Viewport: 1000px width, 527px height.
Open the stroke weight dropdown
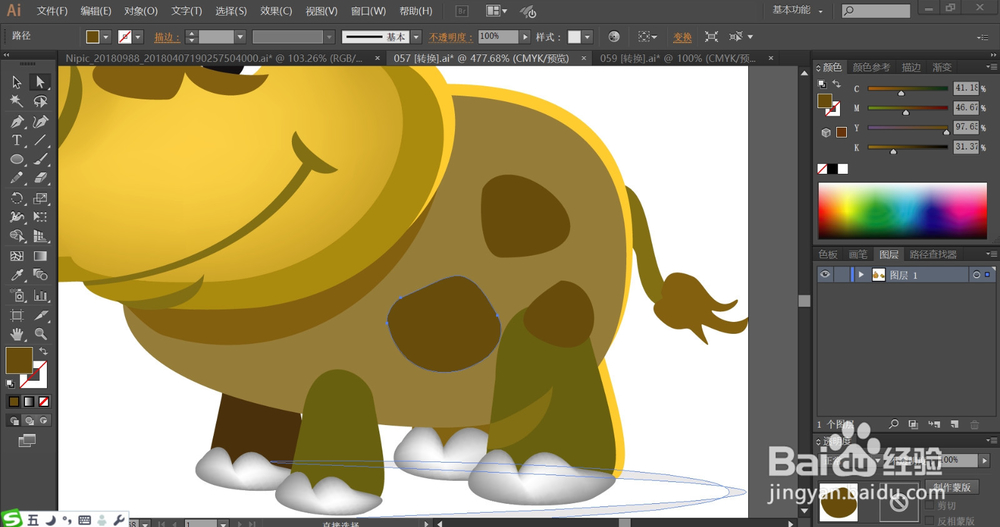click(240, 37)
